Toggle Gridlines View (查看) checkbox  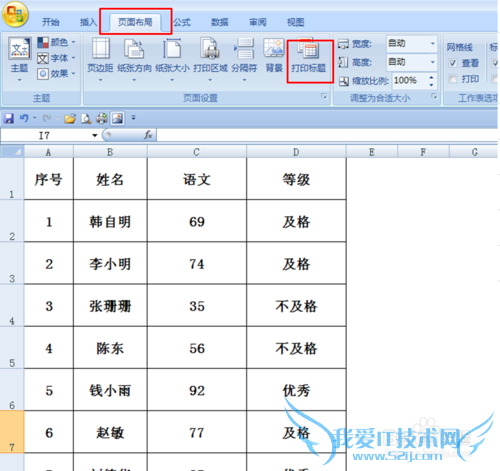pos(453,63)
